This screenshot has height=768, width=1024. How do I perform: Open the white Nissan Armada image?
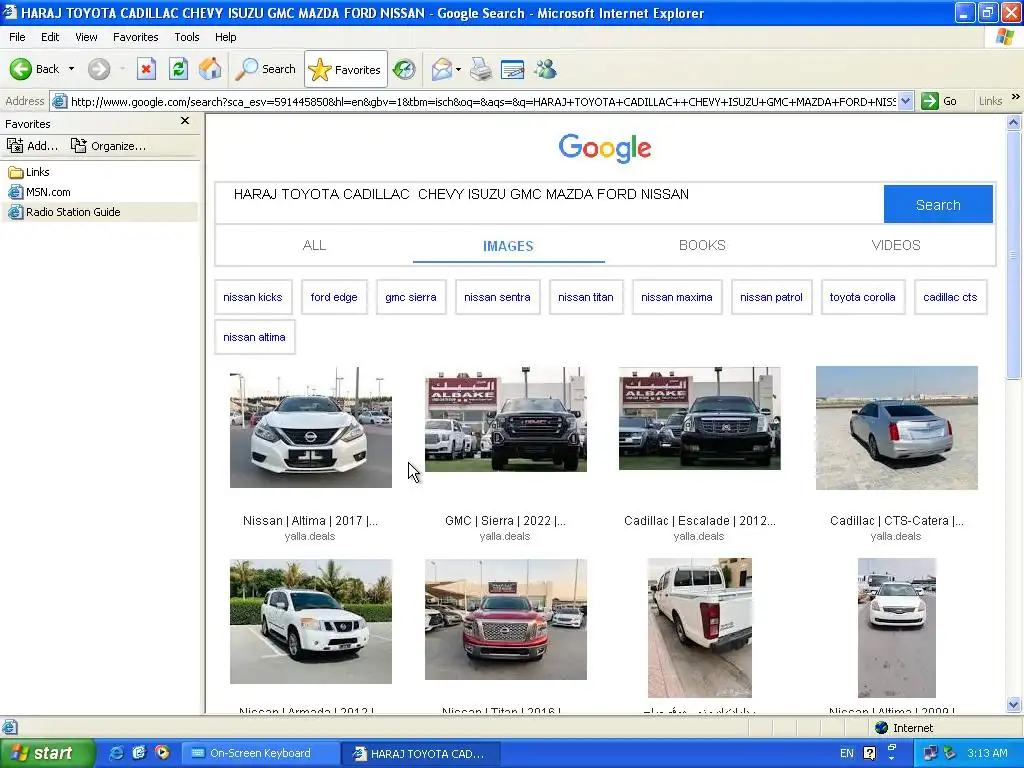[311, 621]
